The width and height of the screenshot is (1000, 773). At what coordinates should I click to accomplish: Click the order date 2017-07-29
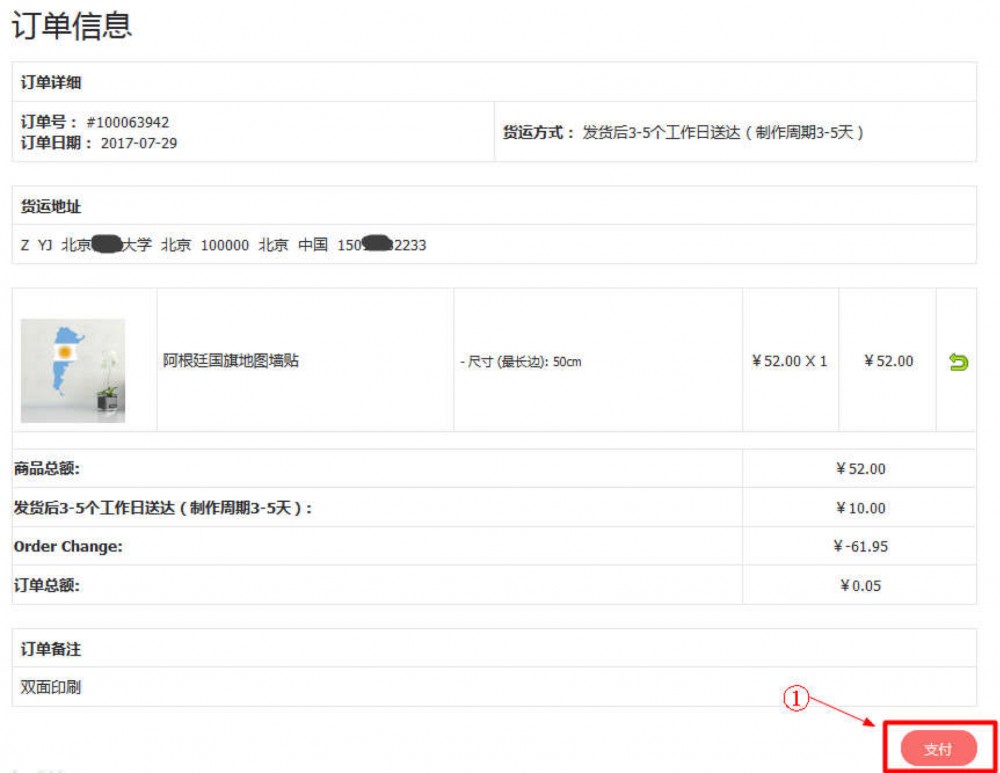139,143
